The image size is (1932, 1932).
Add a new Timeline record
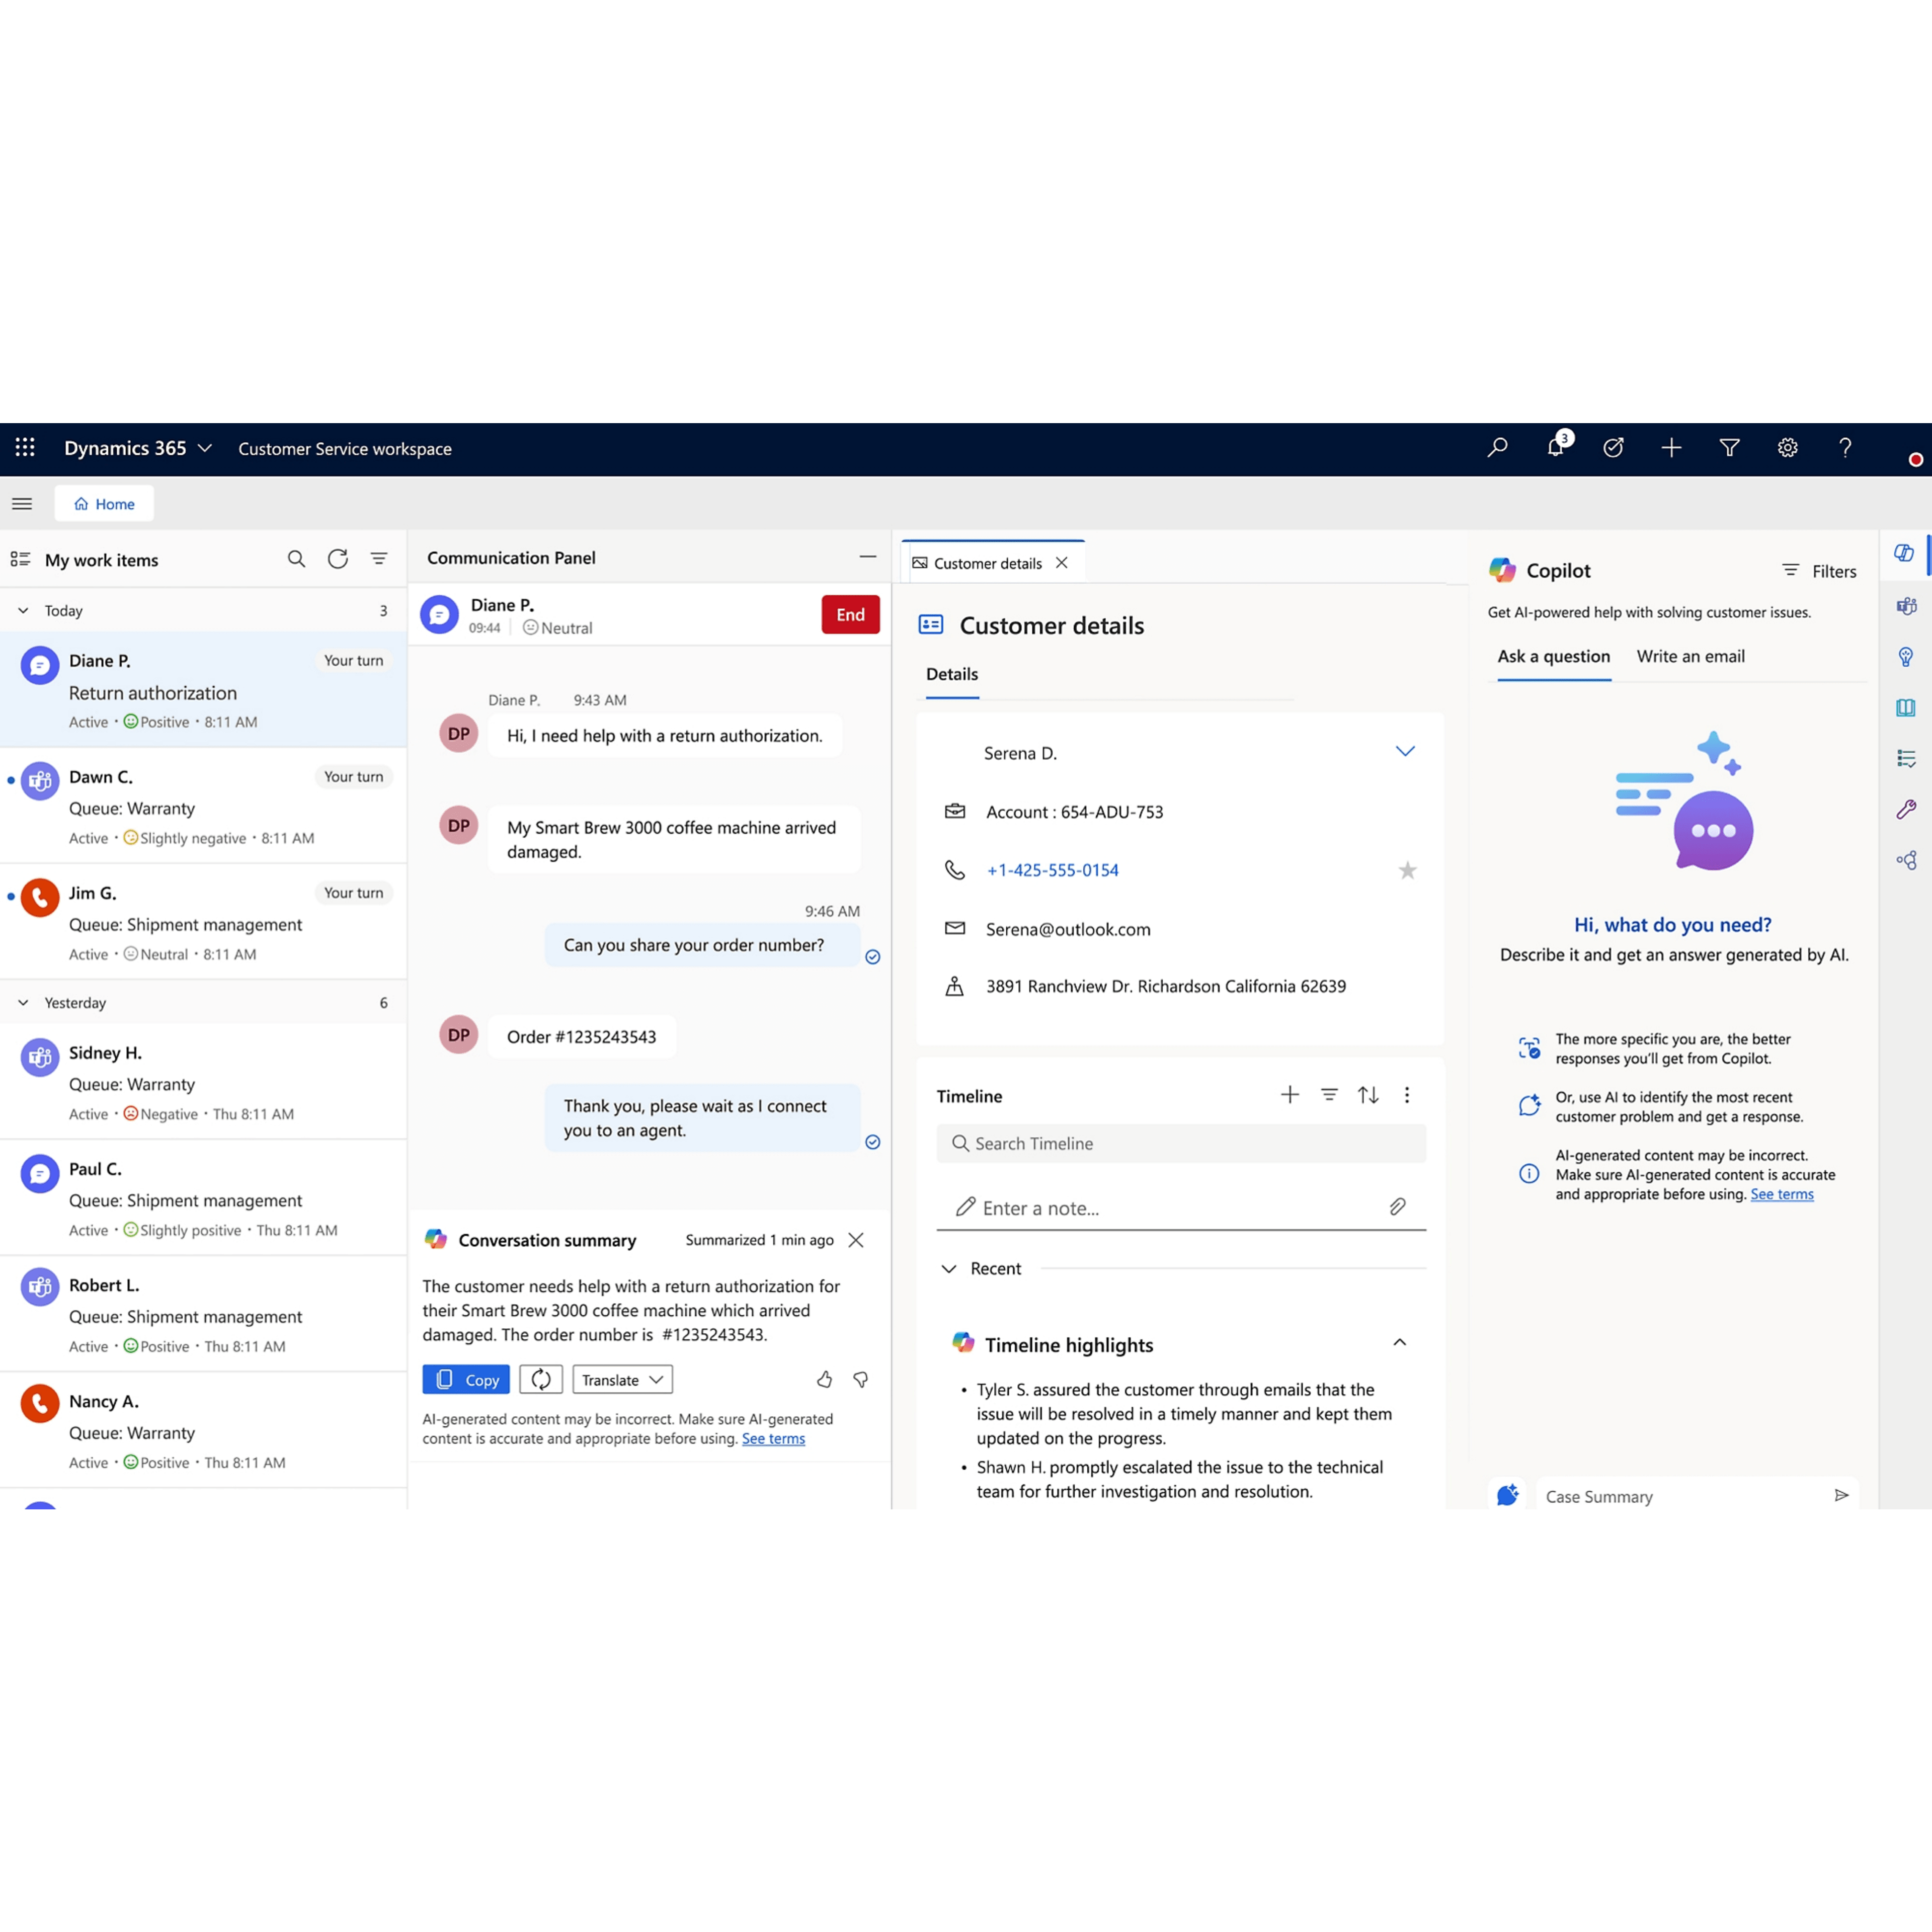tap(1290, 1095)
